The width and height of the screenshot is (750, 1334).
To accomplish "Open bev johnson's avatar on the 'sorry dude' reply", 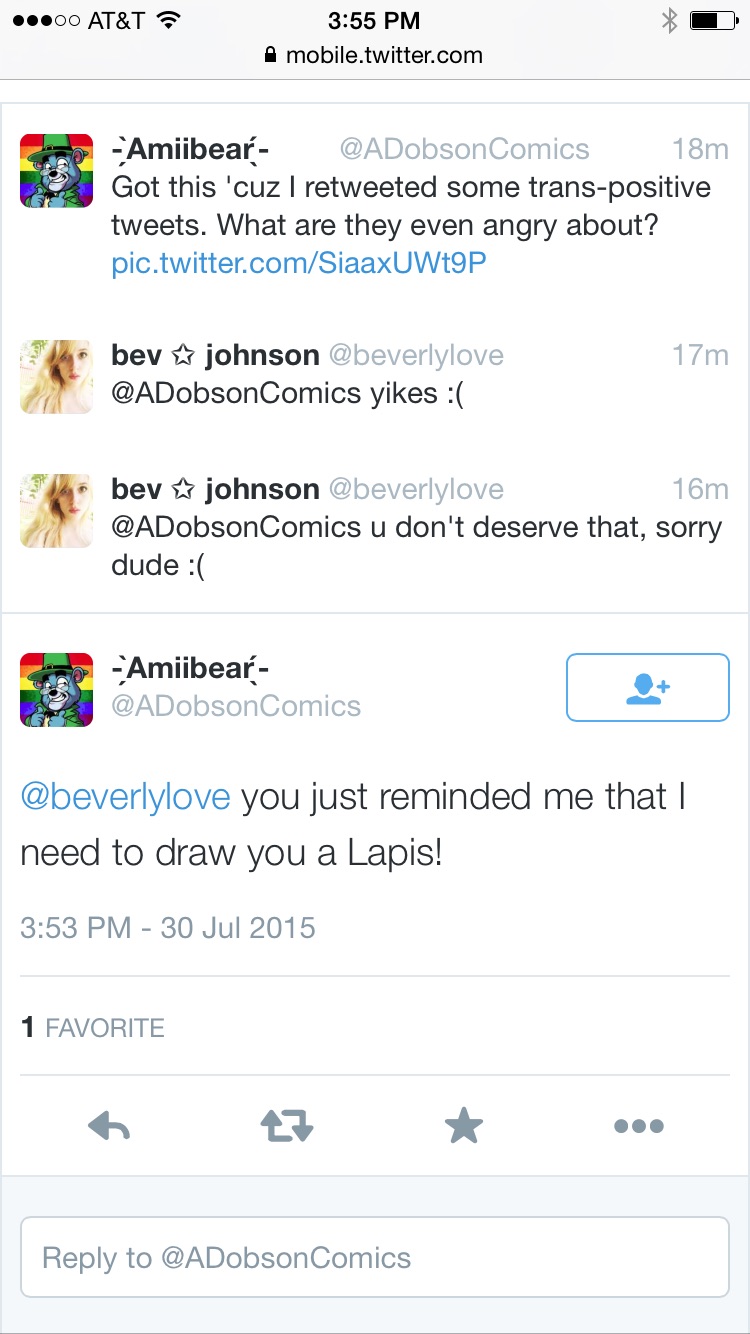I will click(57, 511).
